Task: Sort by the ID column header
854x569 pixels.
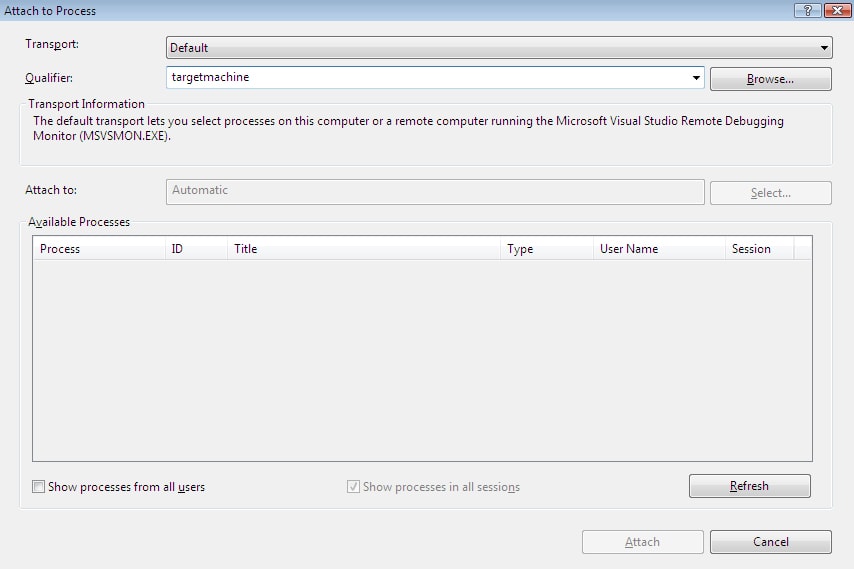Action: click(x=196, y=248)
